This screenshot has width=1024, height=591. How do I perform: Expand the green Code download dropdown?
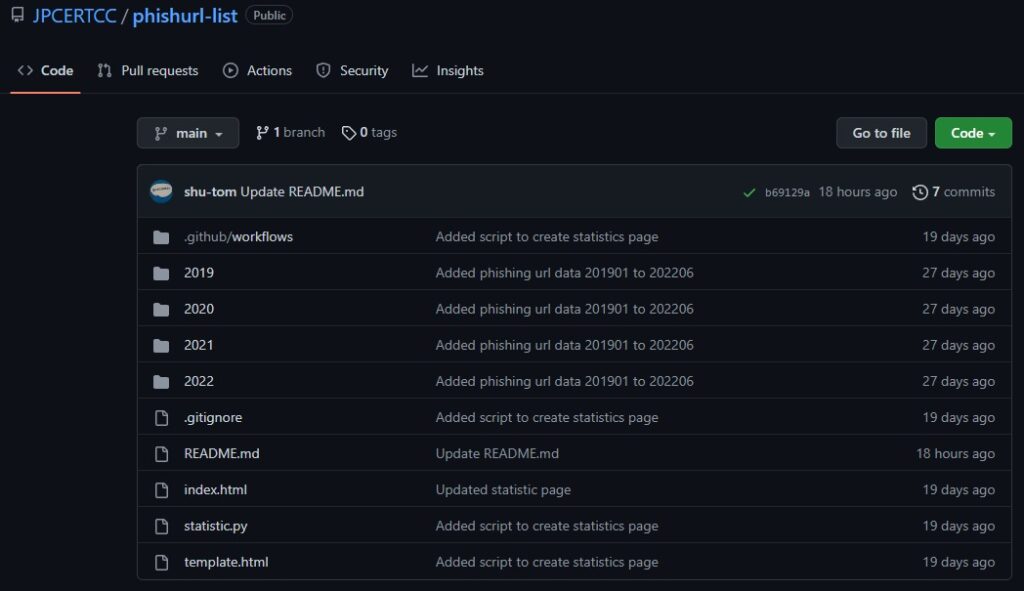[972, 132]
